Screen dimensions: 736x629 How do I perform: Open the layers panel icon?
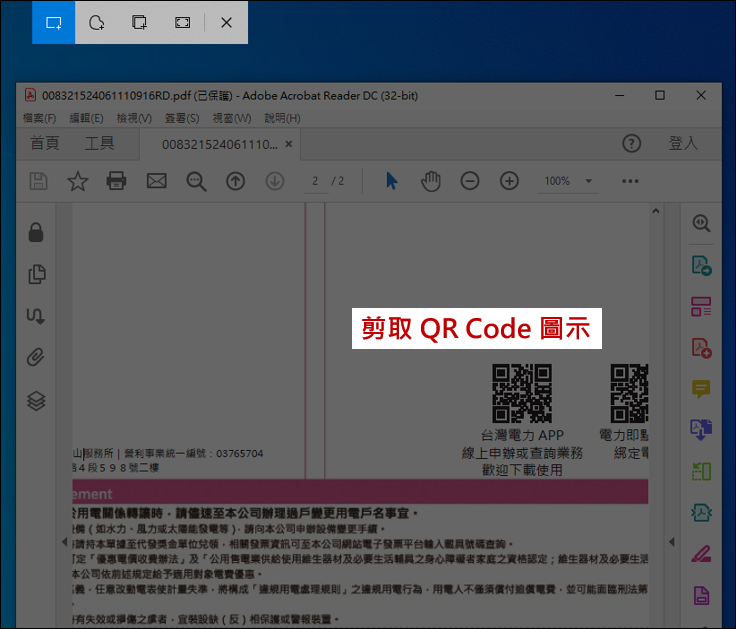(36, 401)
